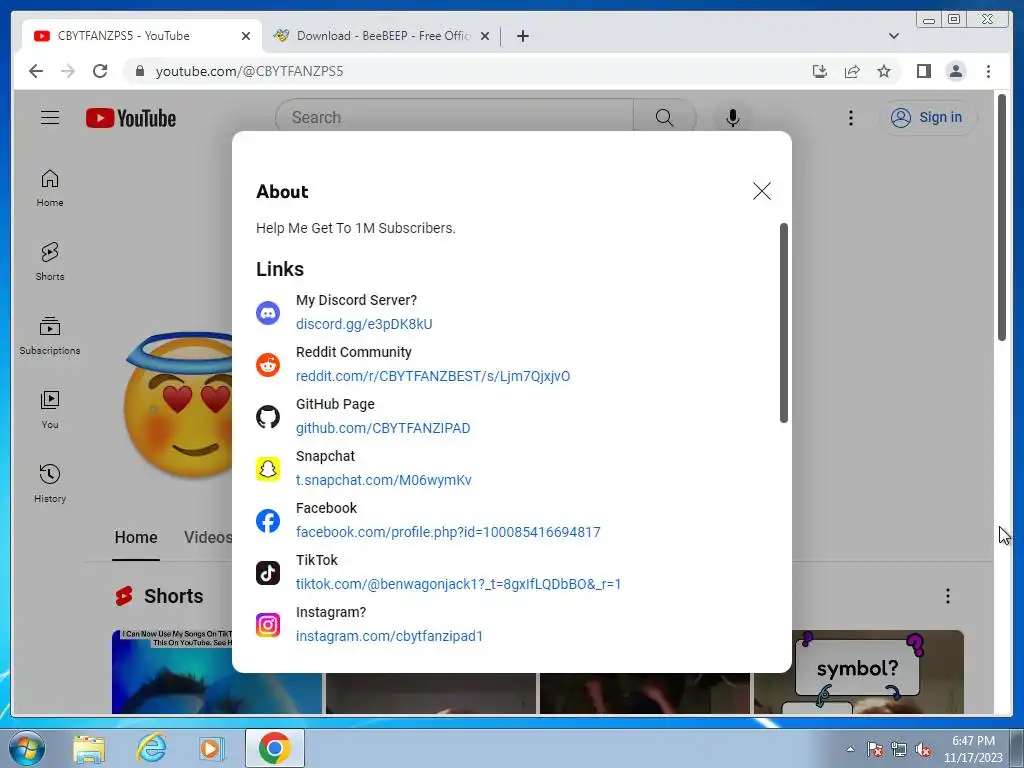Open YouTube settings three-dot menu
The image size is (1024, 768).
tap(850, 118)
